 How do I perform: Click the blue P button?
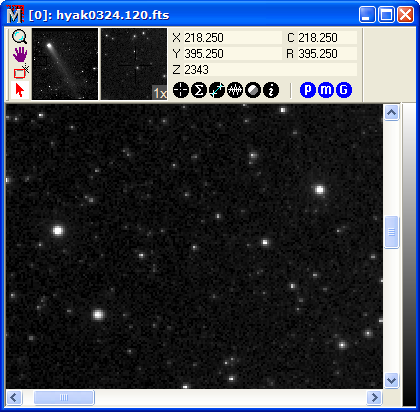coord(308,90)
